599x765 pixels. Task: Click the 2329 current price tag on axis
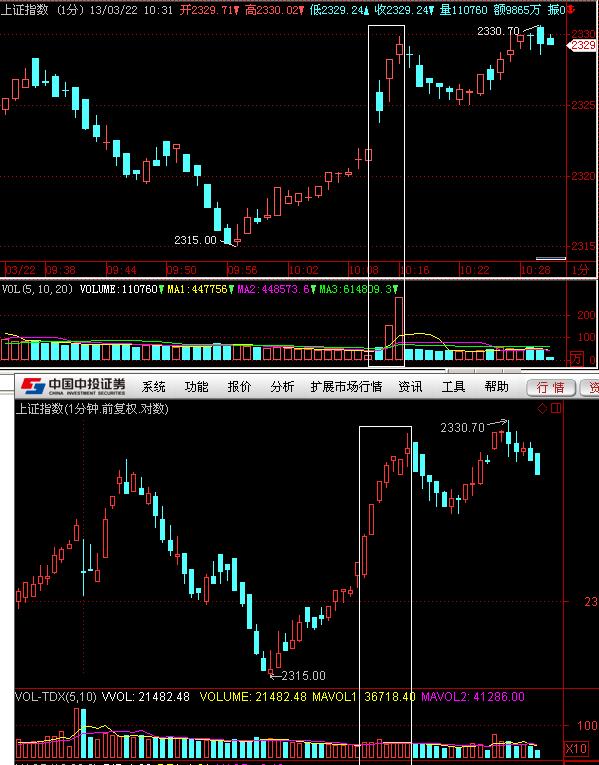[x=582, y=45]
